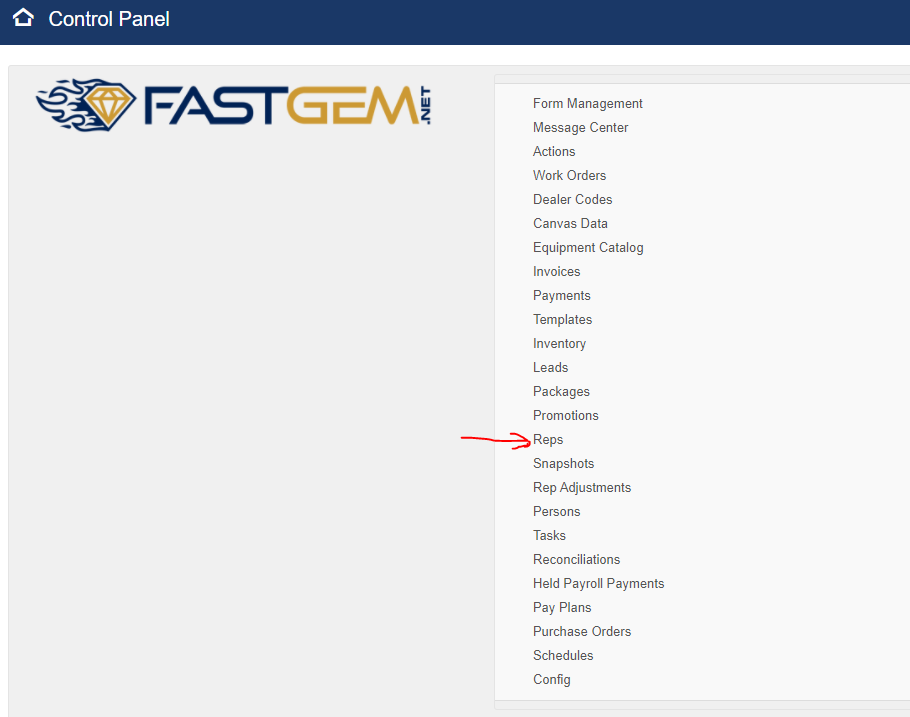This screenshot has height=717, width=910.
Task: Open Leads
Action: (x=550, y=367)
